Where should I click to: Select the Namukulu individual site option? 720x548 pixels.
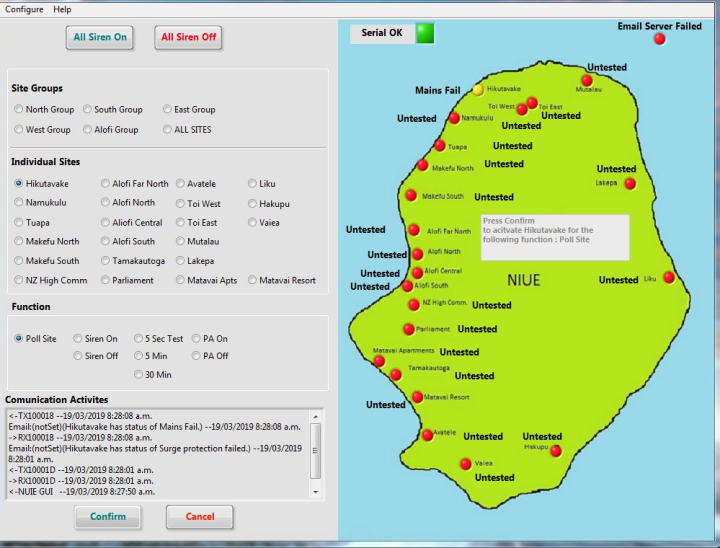(x=40, y=202)
